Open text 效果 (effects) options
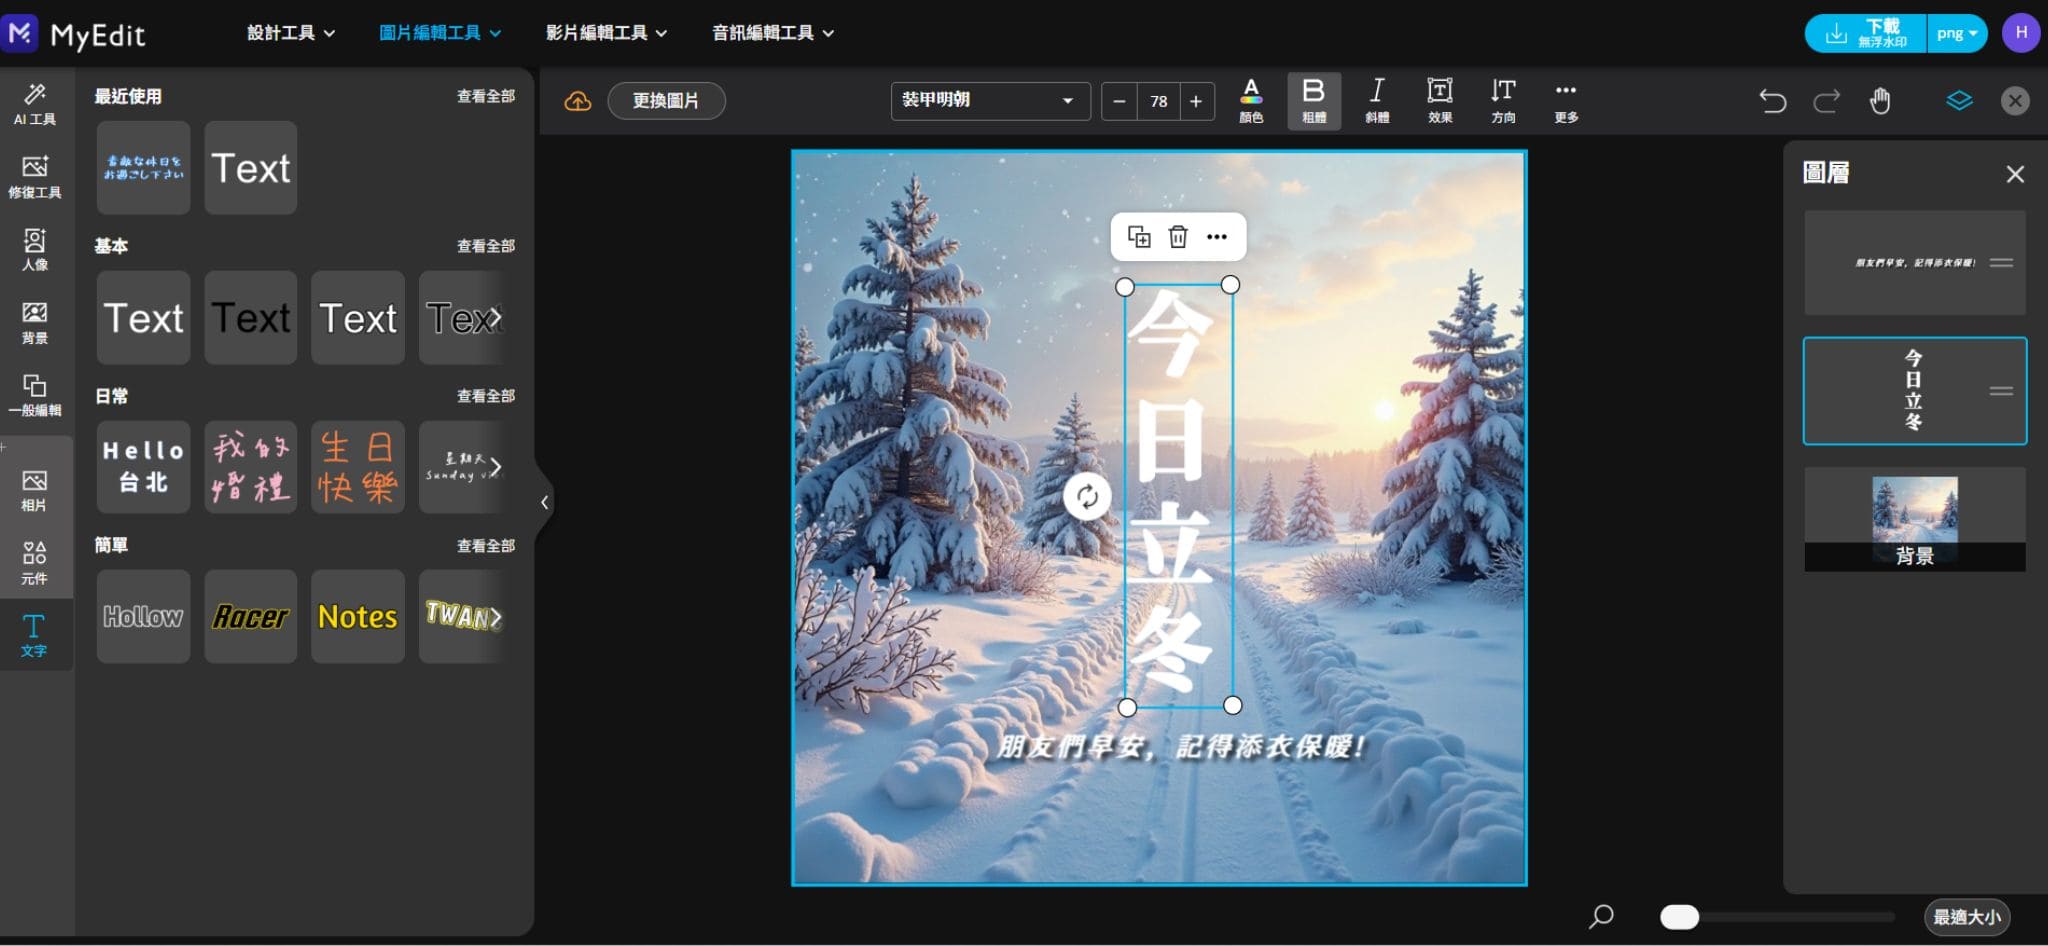 1440,99
